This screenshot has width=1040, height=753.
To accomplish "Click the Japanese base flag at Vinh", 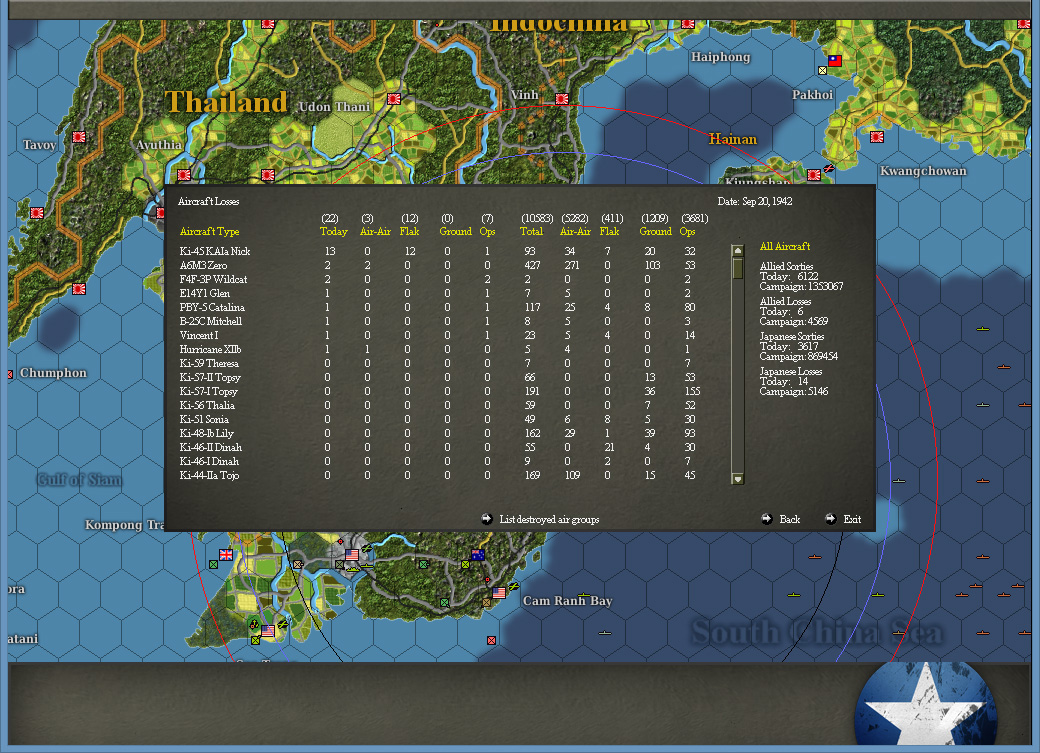I will [x=562, y=99].
